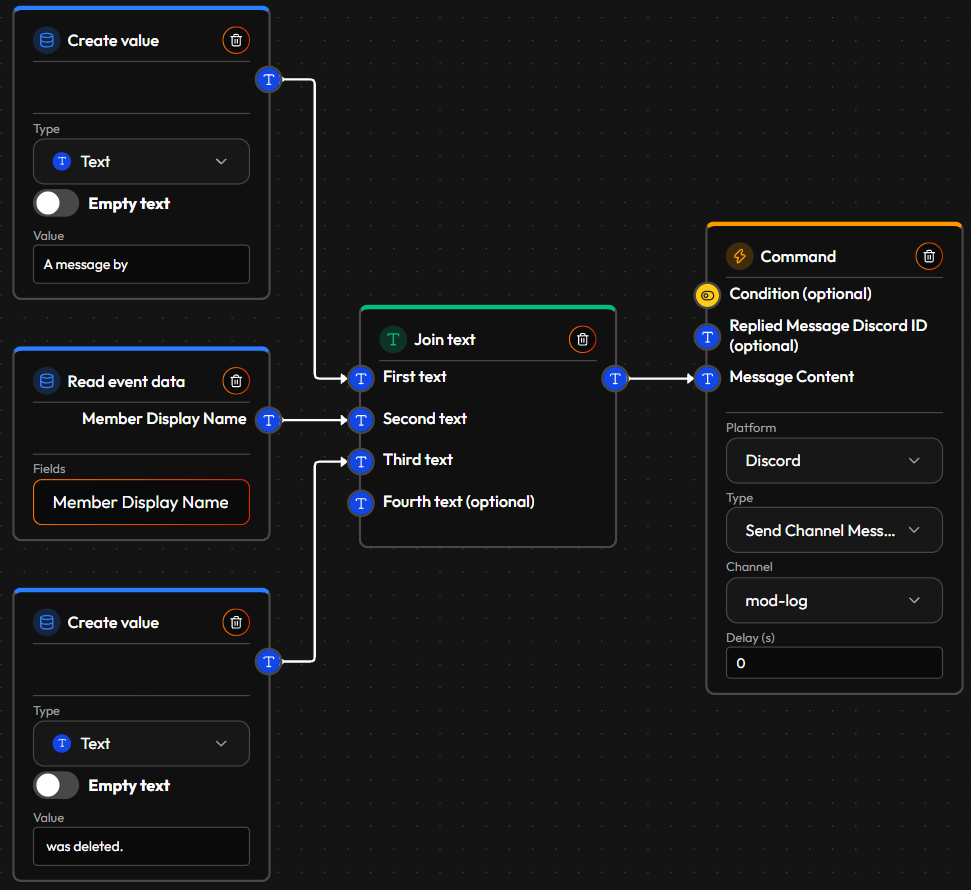The image size is (971, 890).
Task: Open the Send Channel Mess... type dropdown
Action: [834, 530]
